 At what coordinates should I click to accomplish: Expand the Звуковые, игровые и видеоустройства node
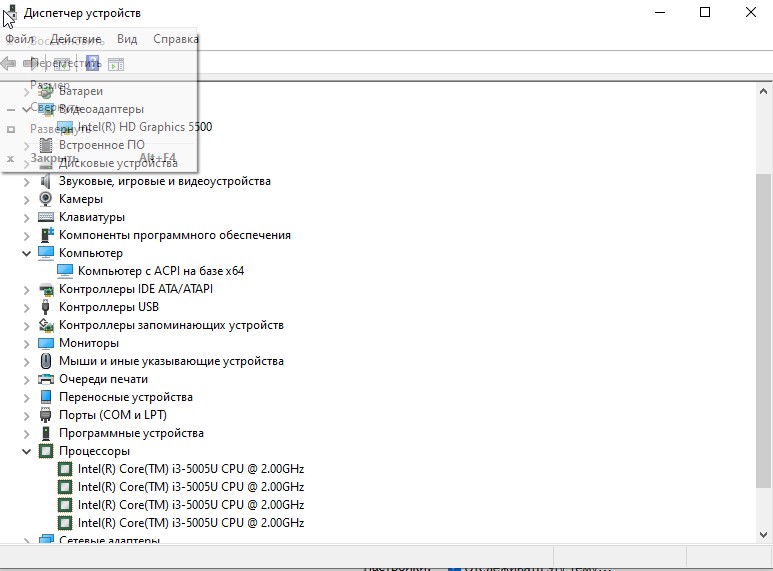click(27, 182)
